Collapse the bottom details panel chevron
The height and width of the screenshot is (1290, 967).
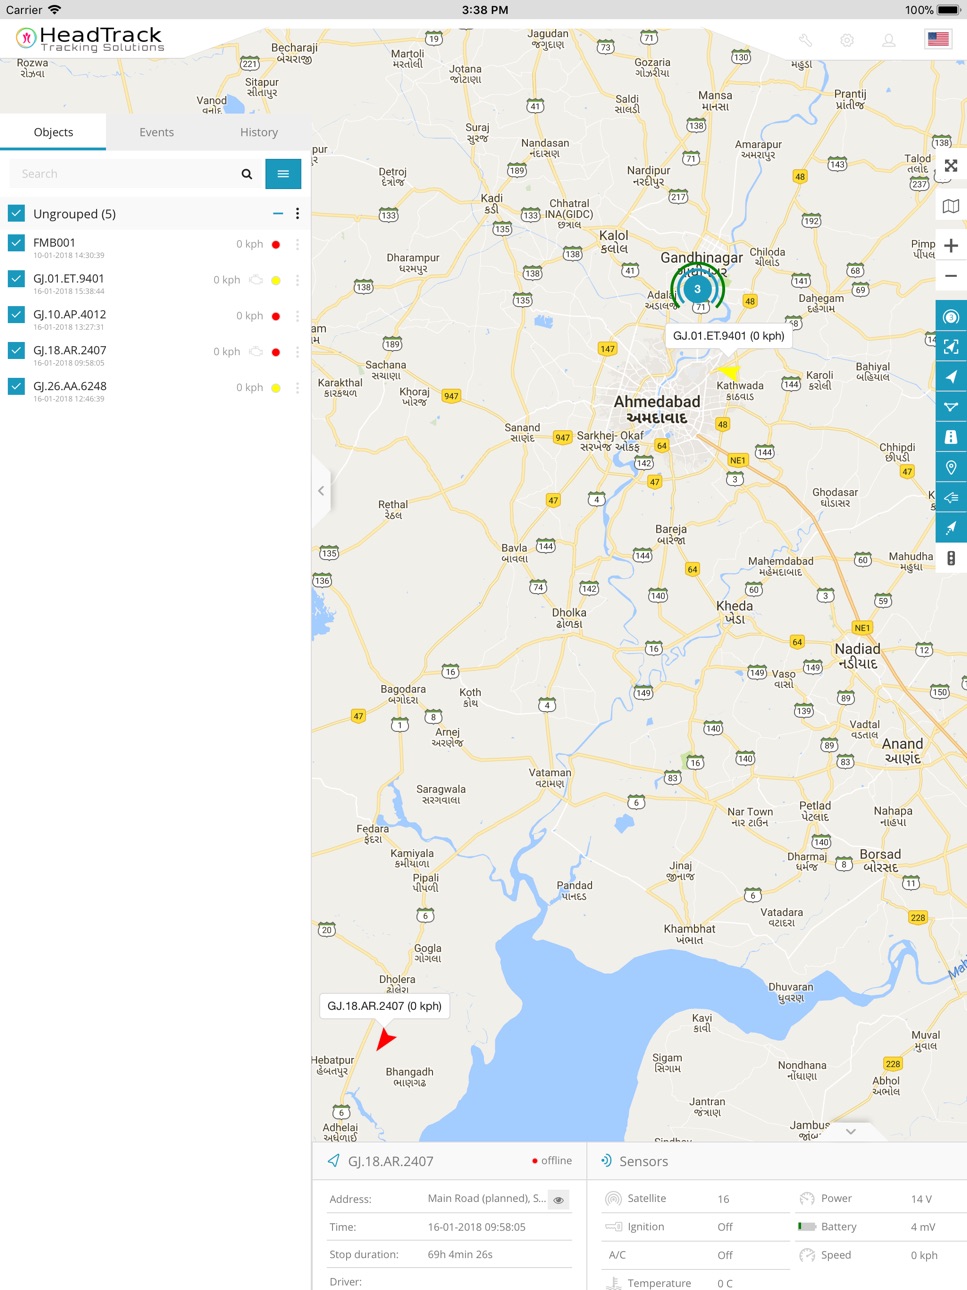coord(850,1132)
